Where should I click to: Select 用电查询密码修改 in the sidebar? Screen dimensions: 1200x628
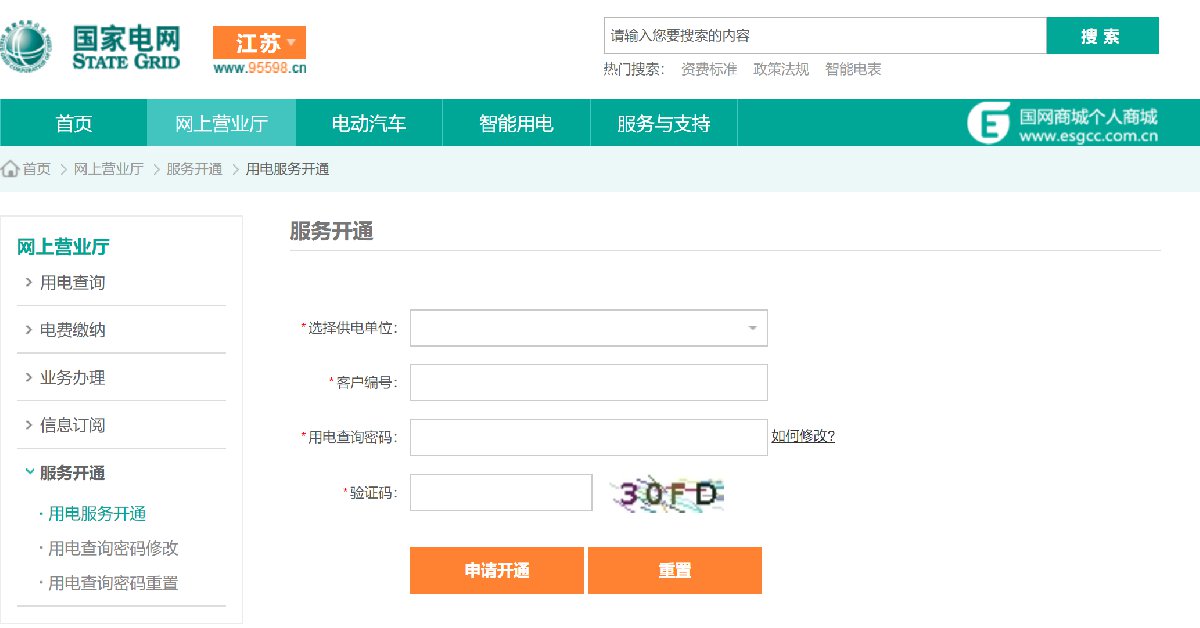coord(113,548)
